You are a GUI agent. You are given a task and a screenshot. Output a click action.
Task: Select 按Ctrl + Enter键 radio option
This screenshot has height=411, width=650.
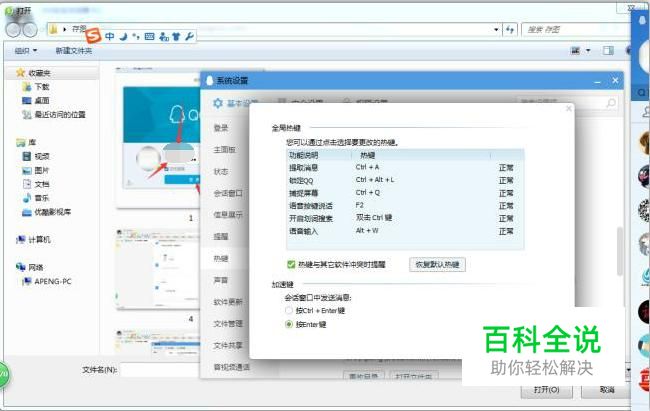pos(289,311)
